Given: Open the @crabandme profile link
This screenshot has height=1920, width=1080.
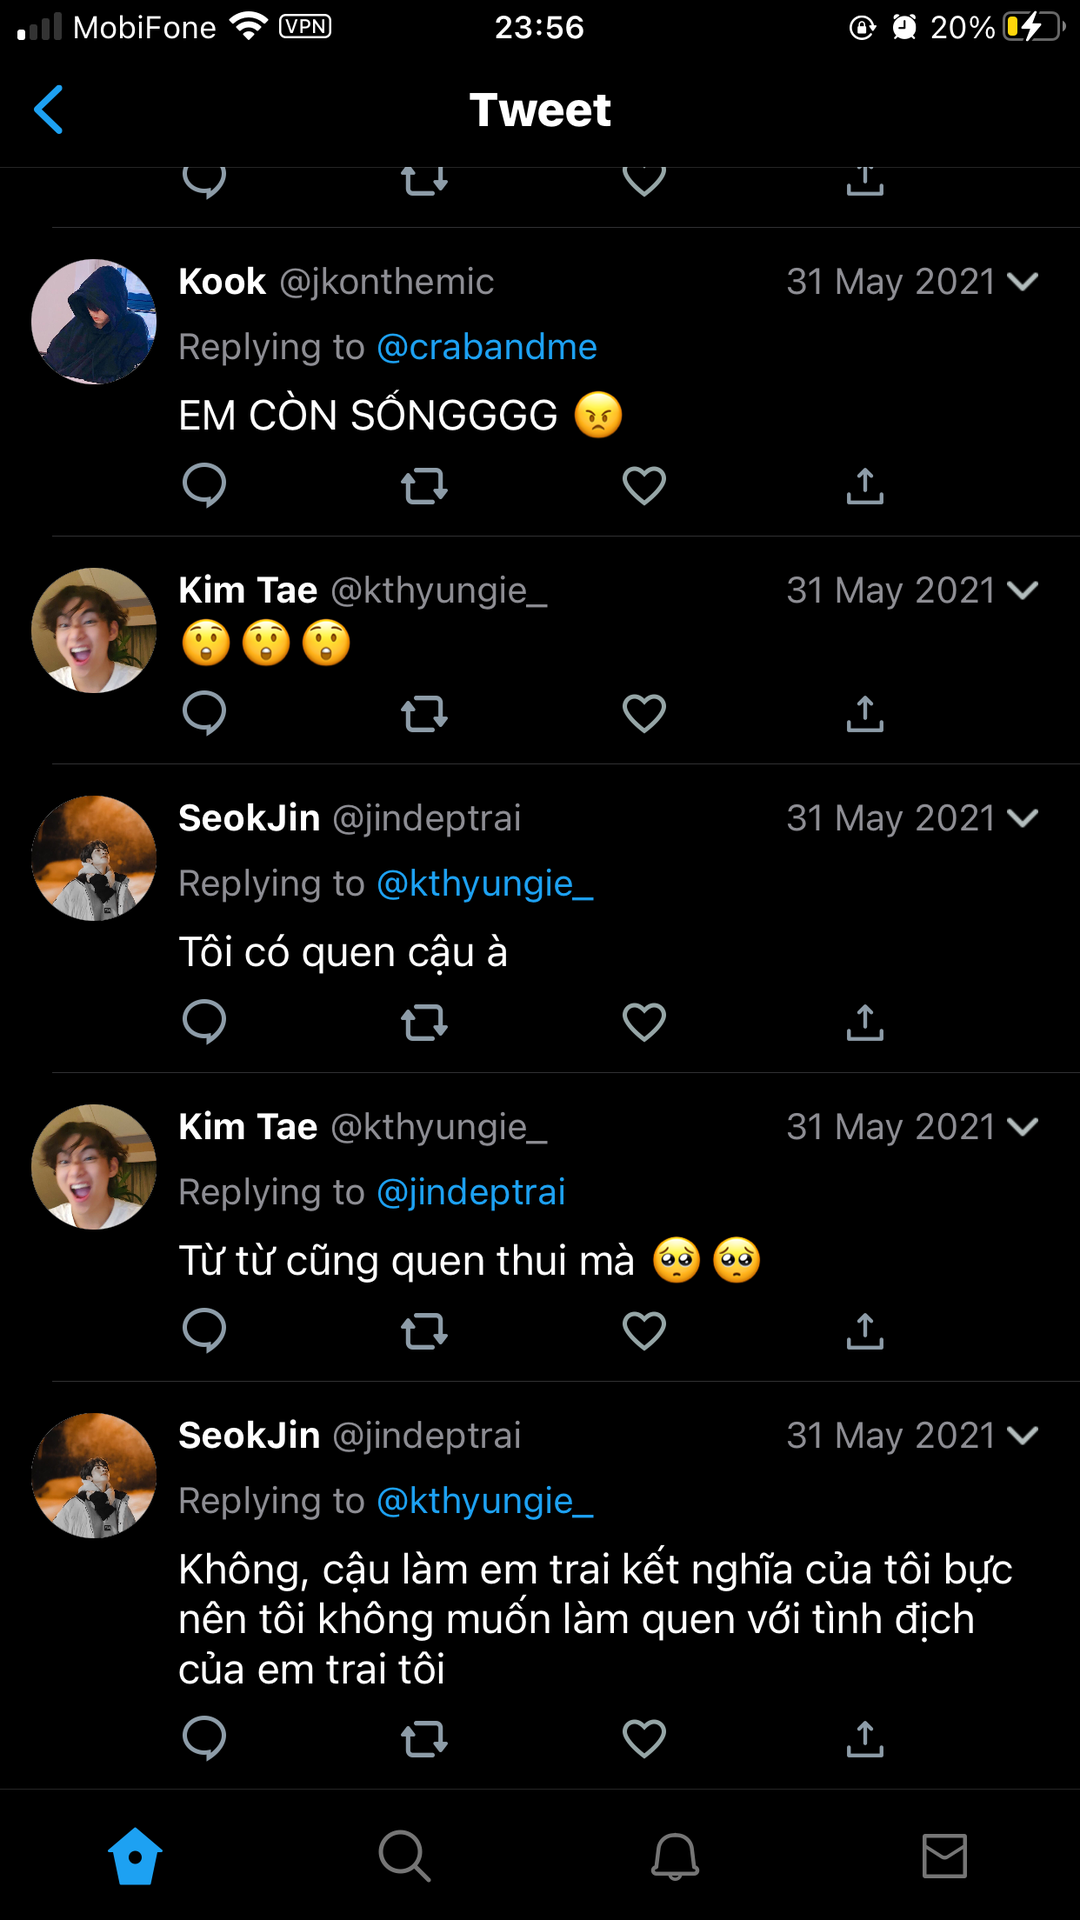Looking at the screenshot, I should tap(487, 347).
